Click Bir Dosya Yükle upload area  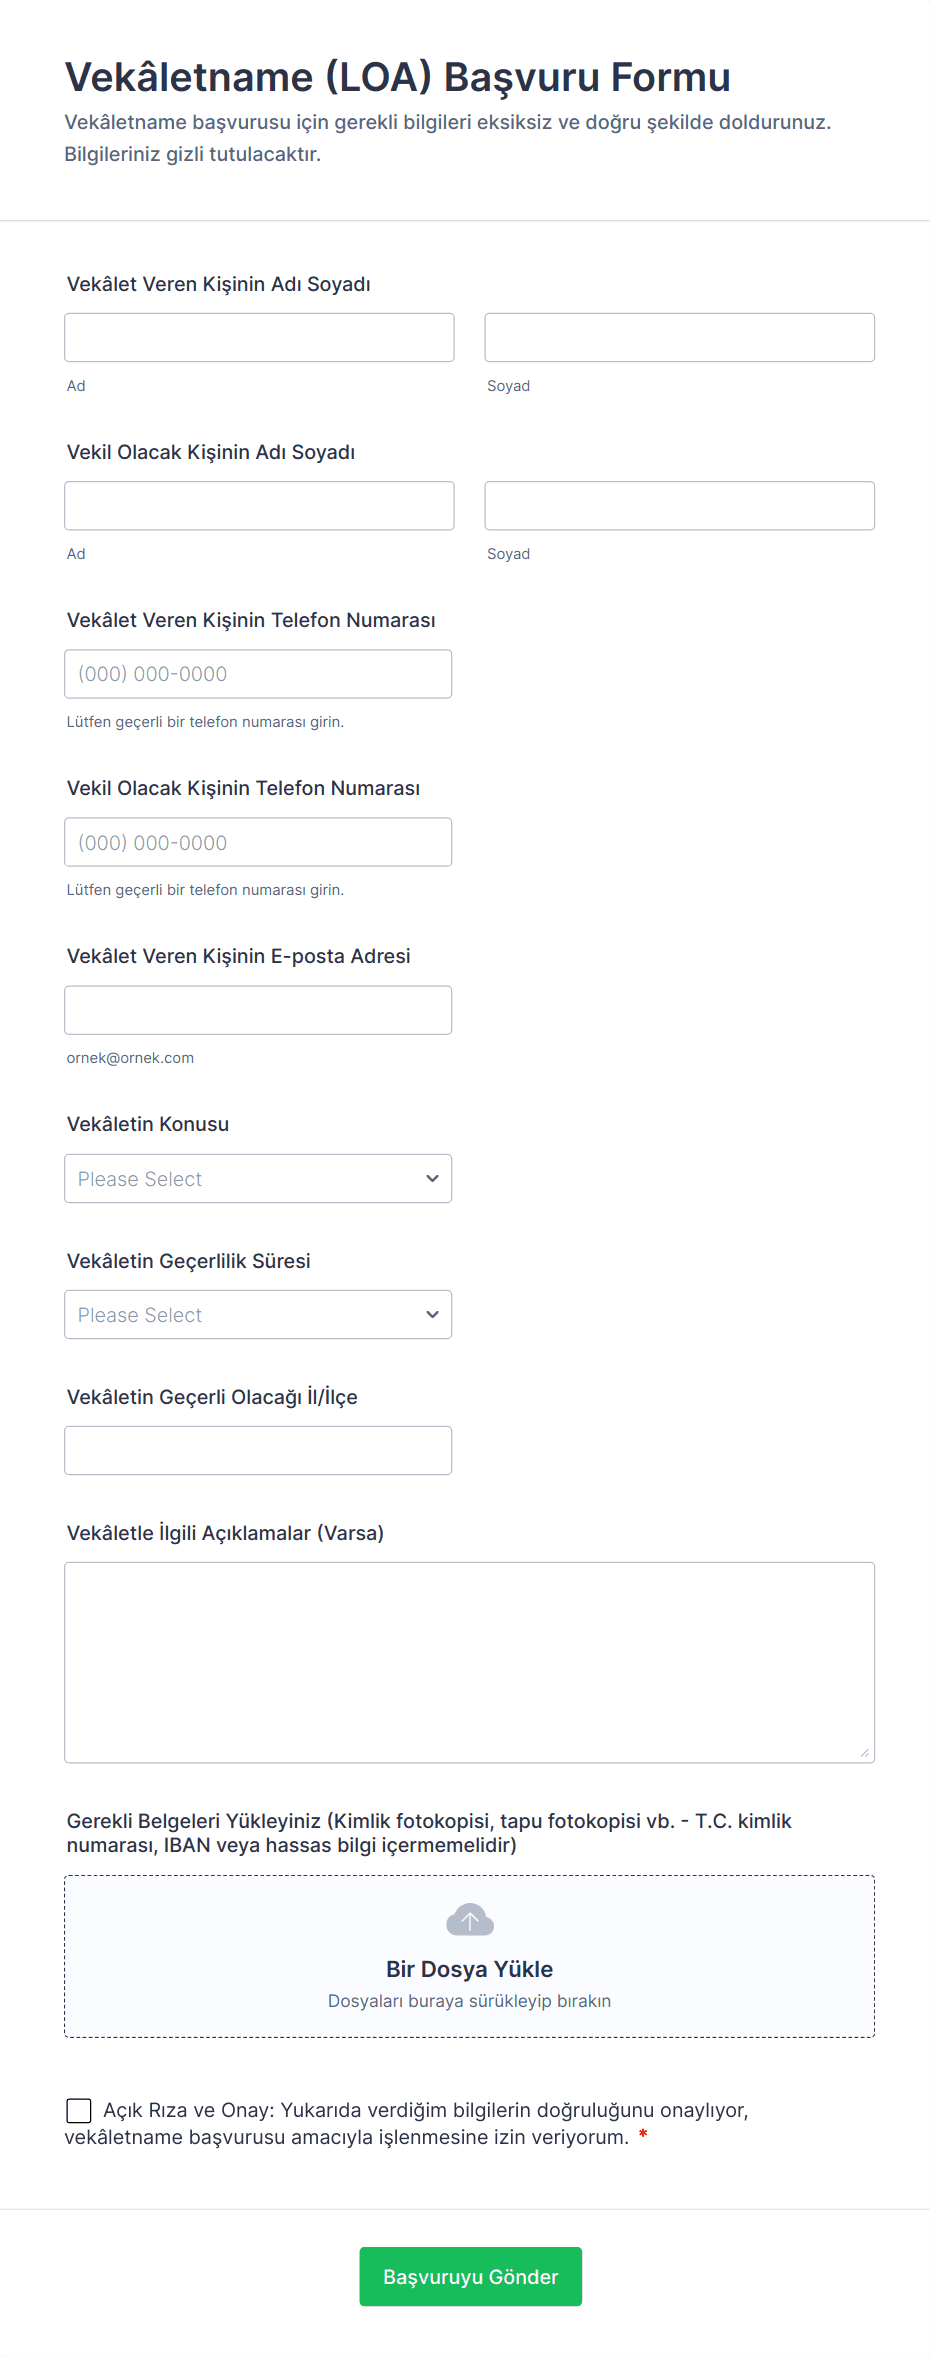click(x=470, y=1955)
